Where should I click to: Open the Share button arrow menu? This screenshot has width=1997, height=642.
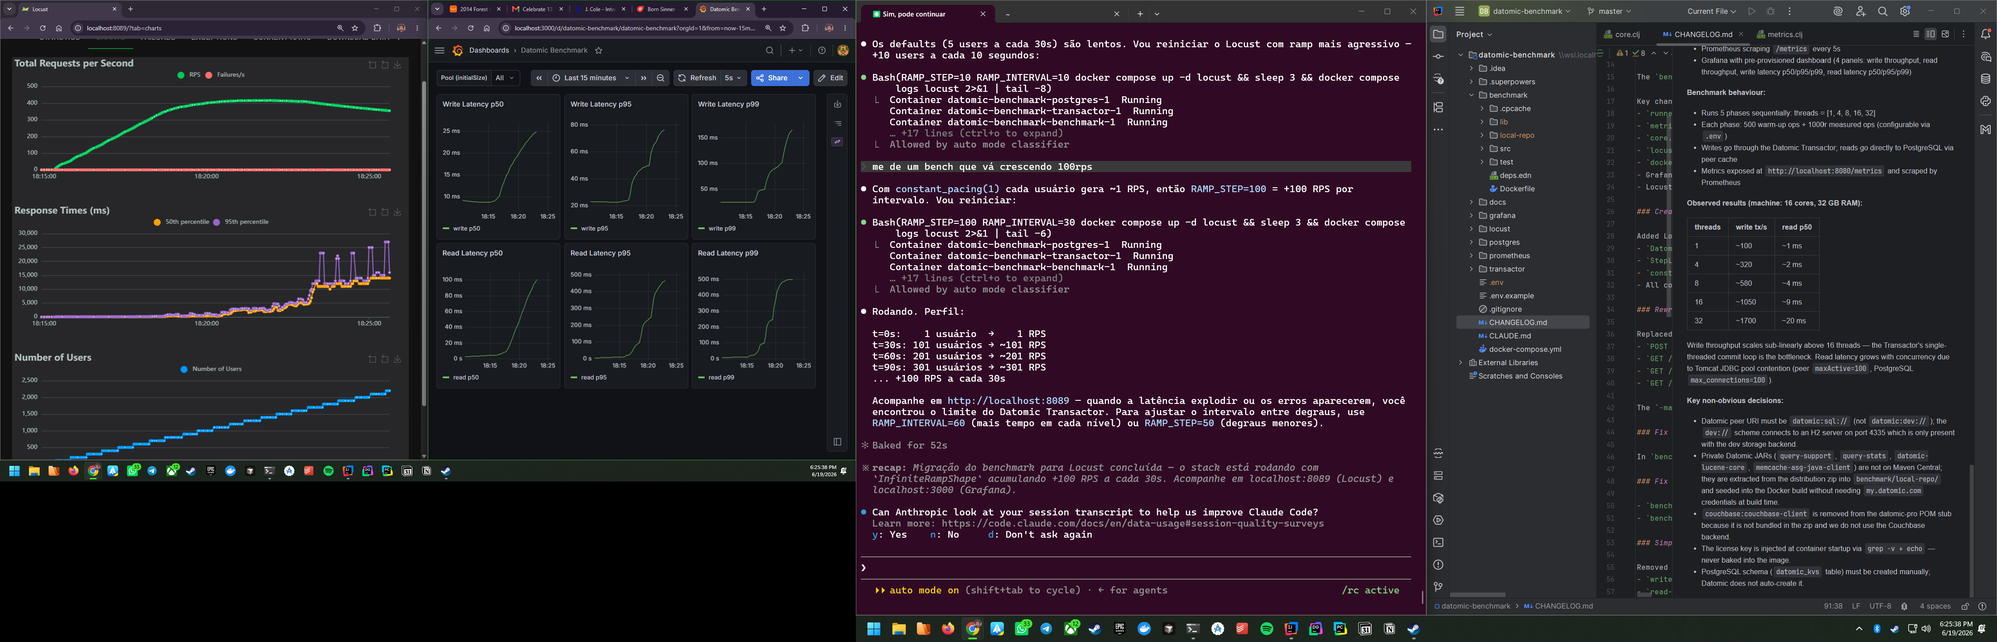tap(800, 78)
